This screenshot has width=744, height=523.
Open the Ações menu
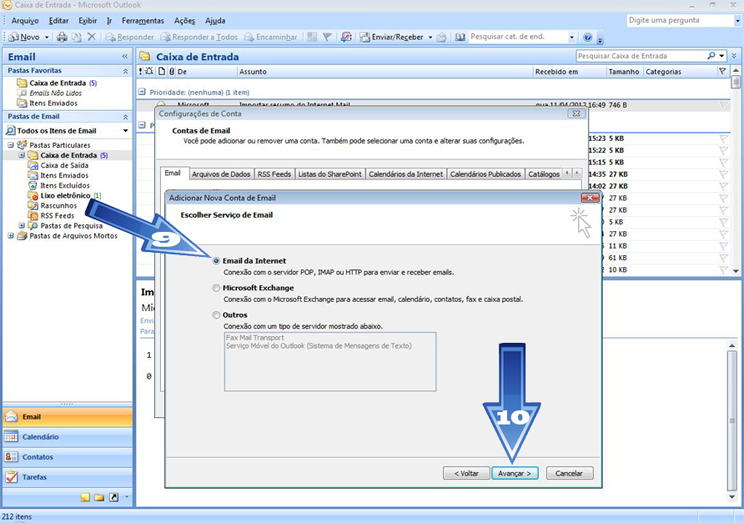tap(185, 21)
